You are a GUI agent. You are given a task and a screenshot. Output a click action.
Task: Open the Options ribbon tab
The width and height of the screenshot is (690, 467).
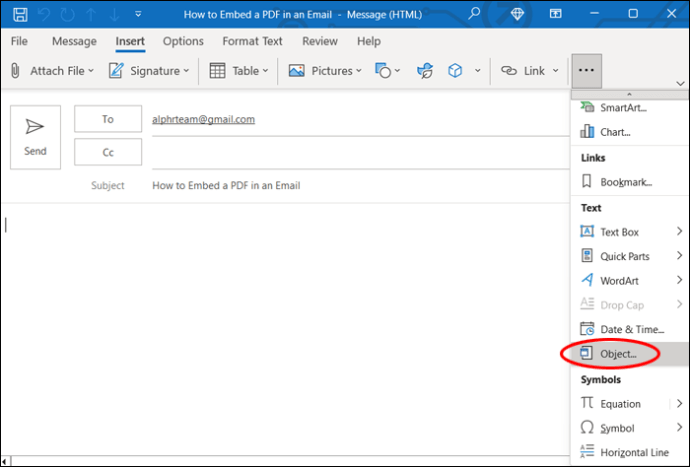(x=183, y=41)
